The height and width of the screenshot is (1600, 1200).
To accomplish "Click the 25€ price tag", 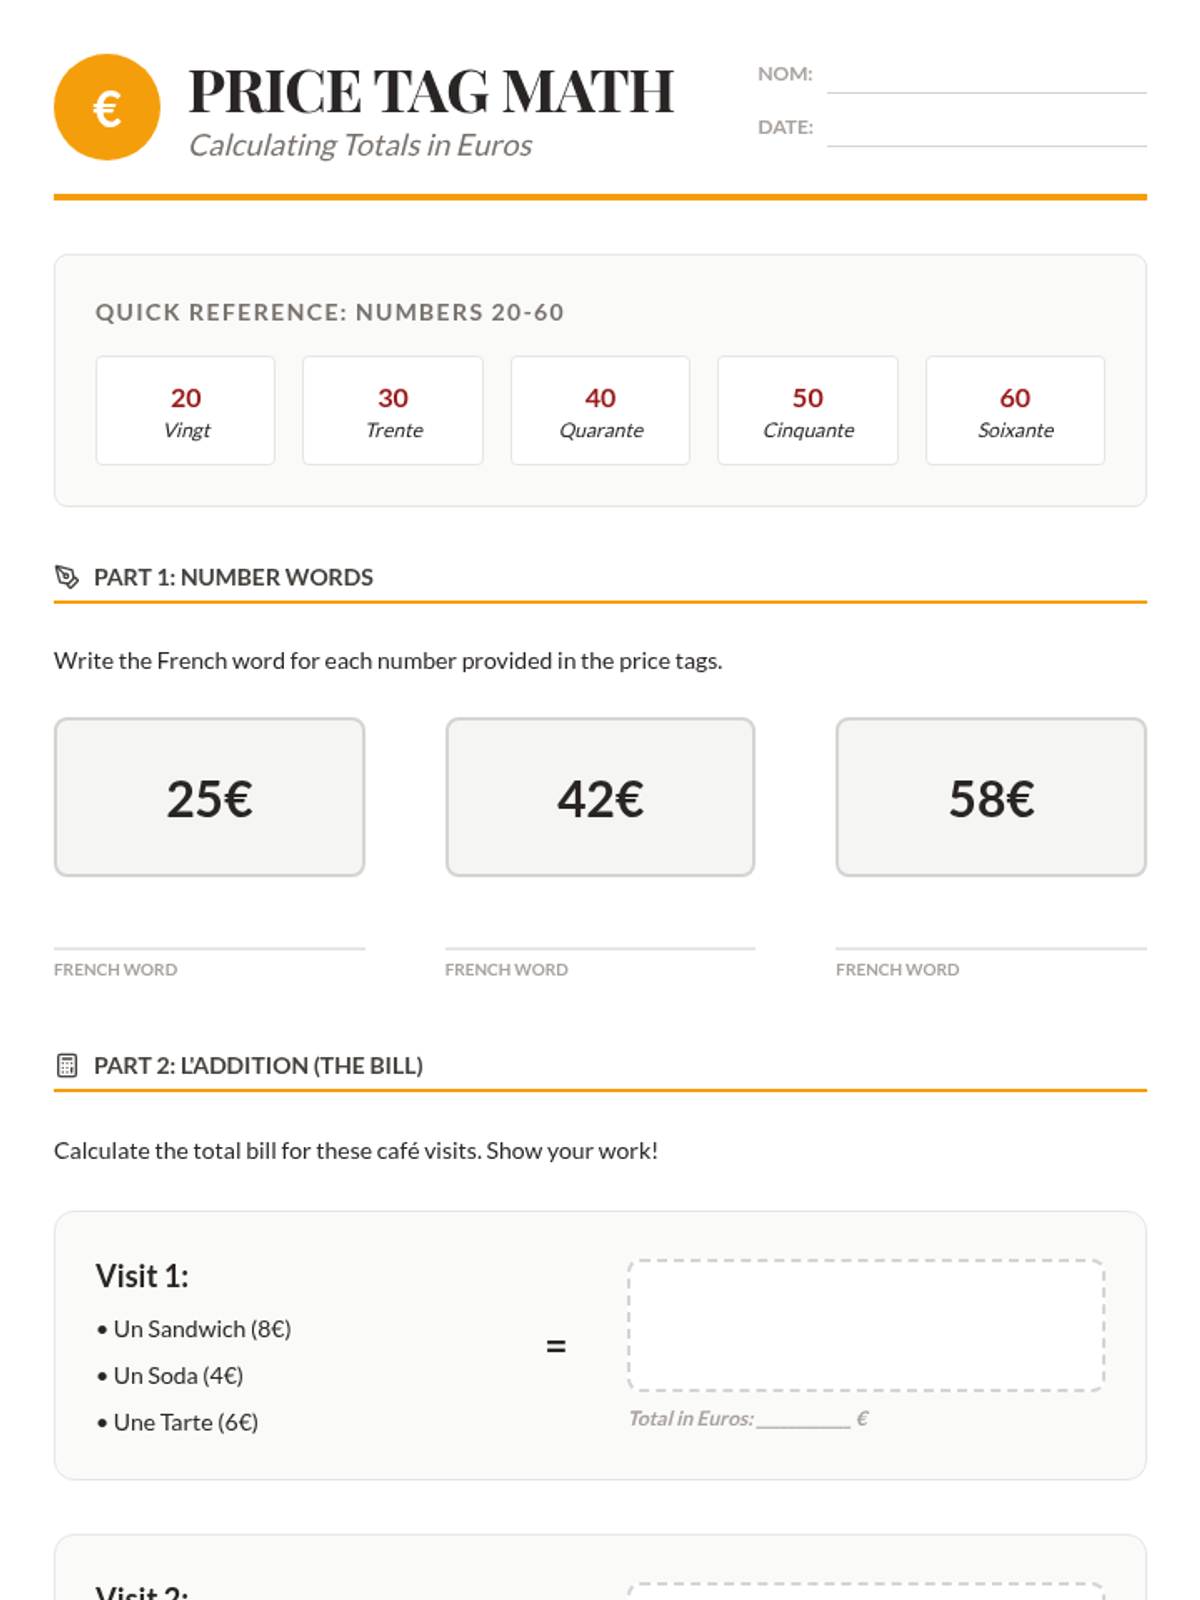I will tap(209, 797).
